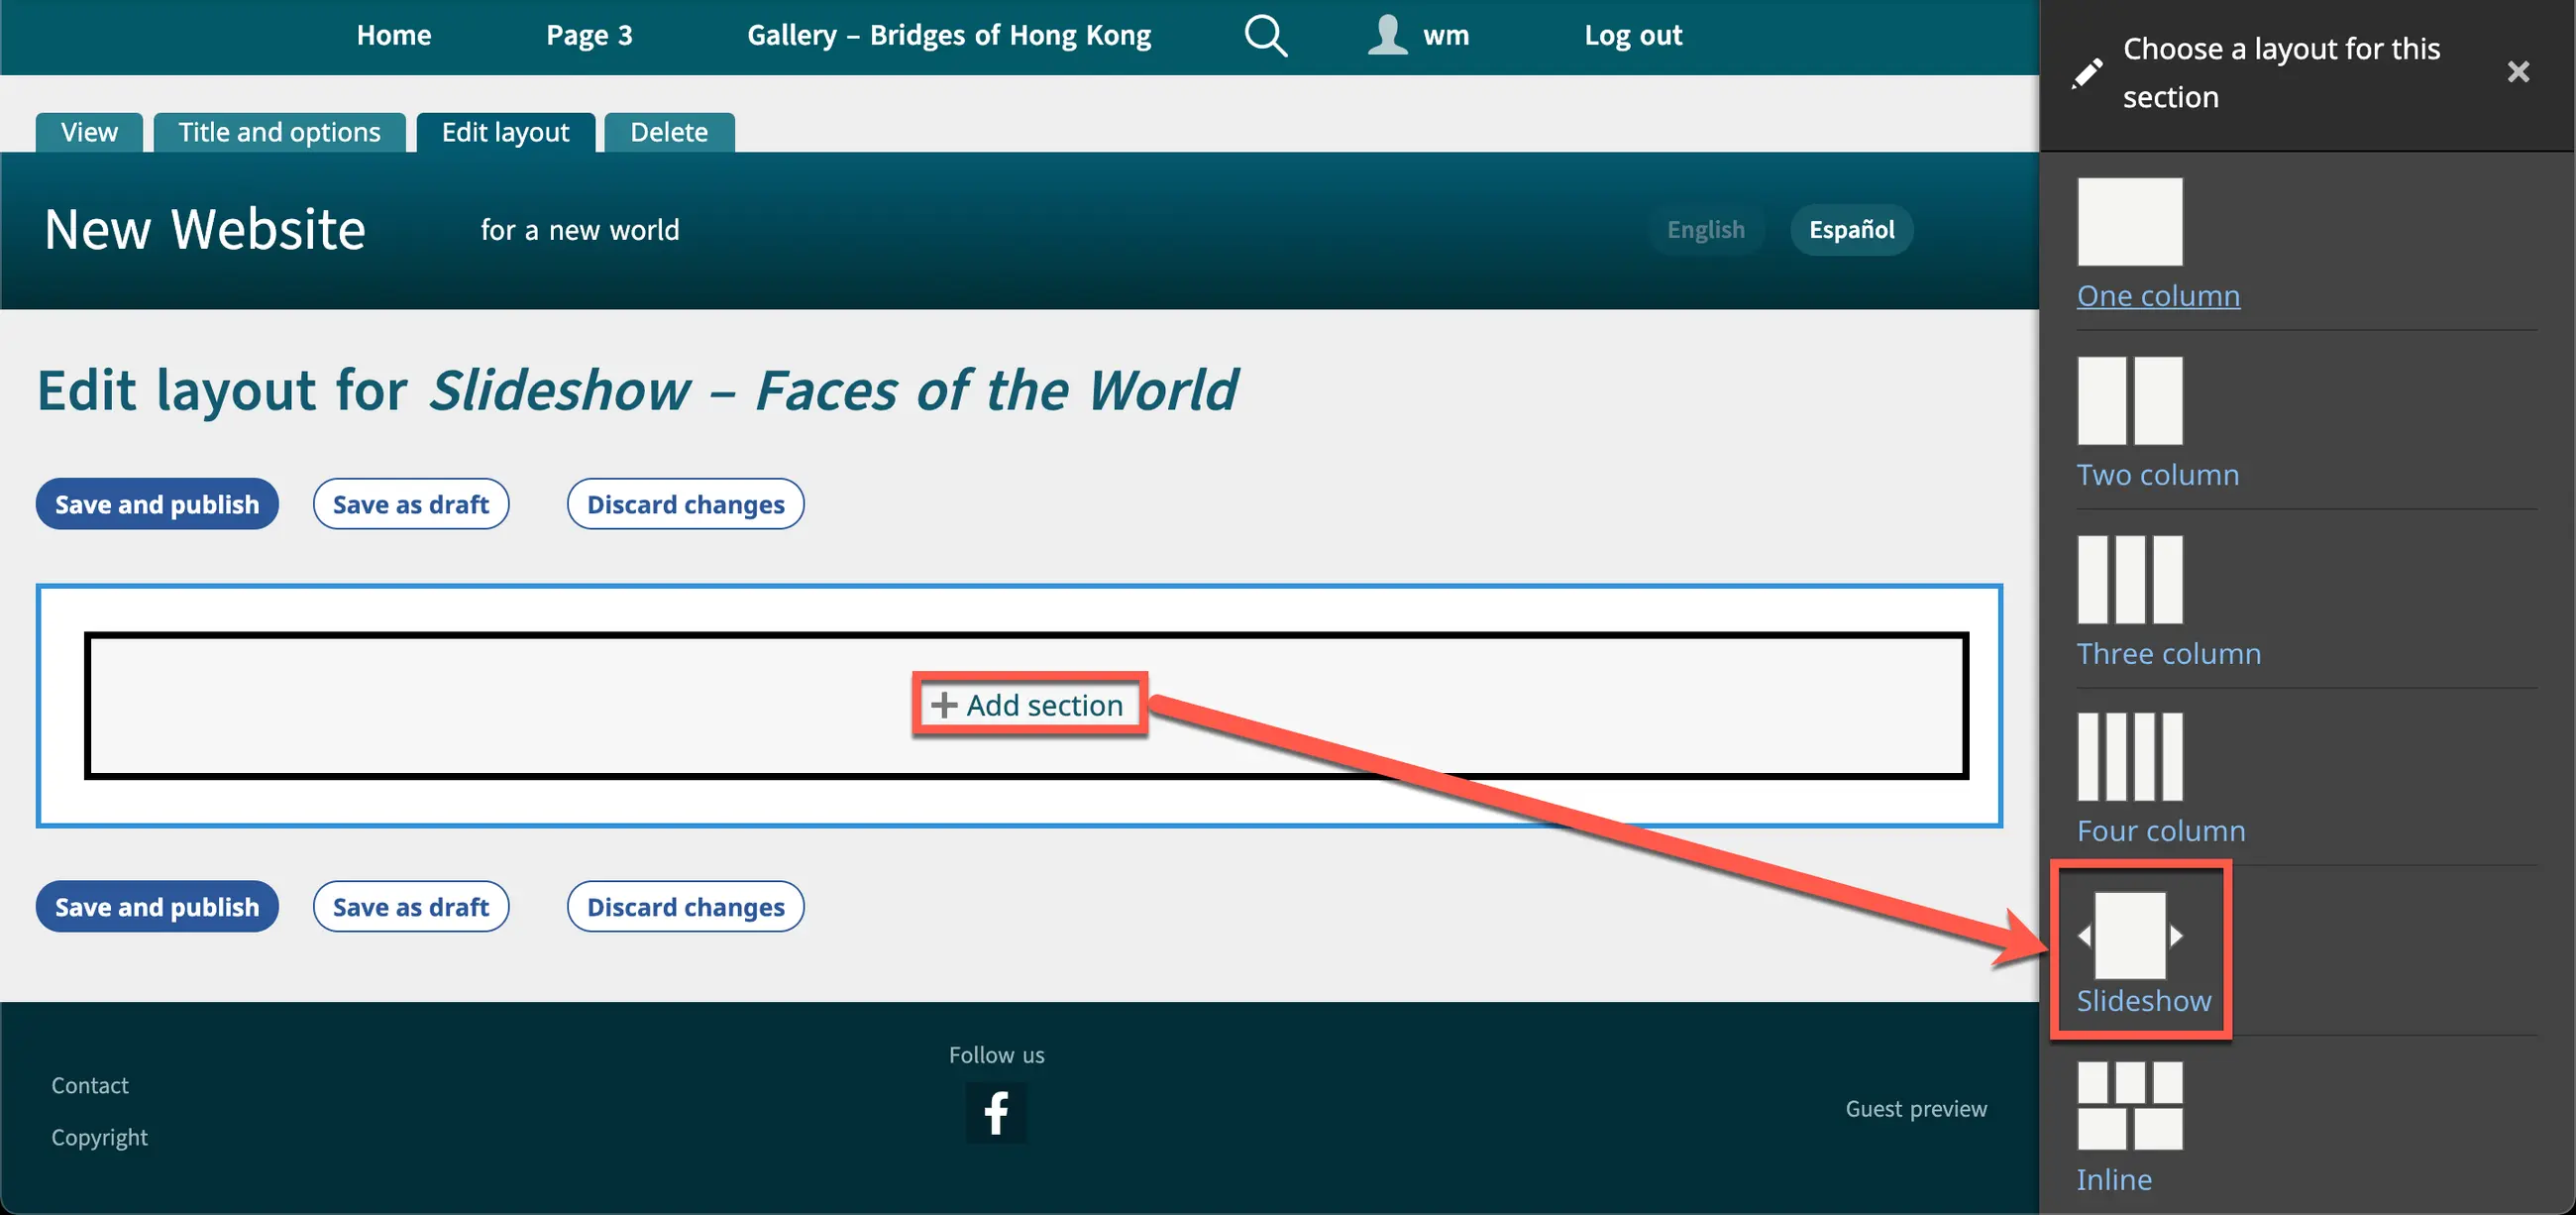2576x1215 pixels.
Task: Click the bottom Save as draft button
Action: (410, 907)
